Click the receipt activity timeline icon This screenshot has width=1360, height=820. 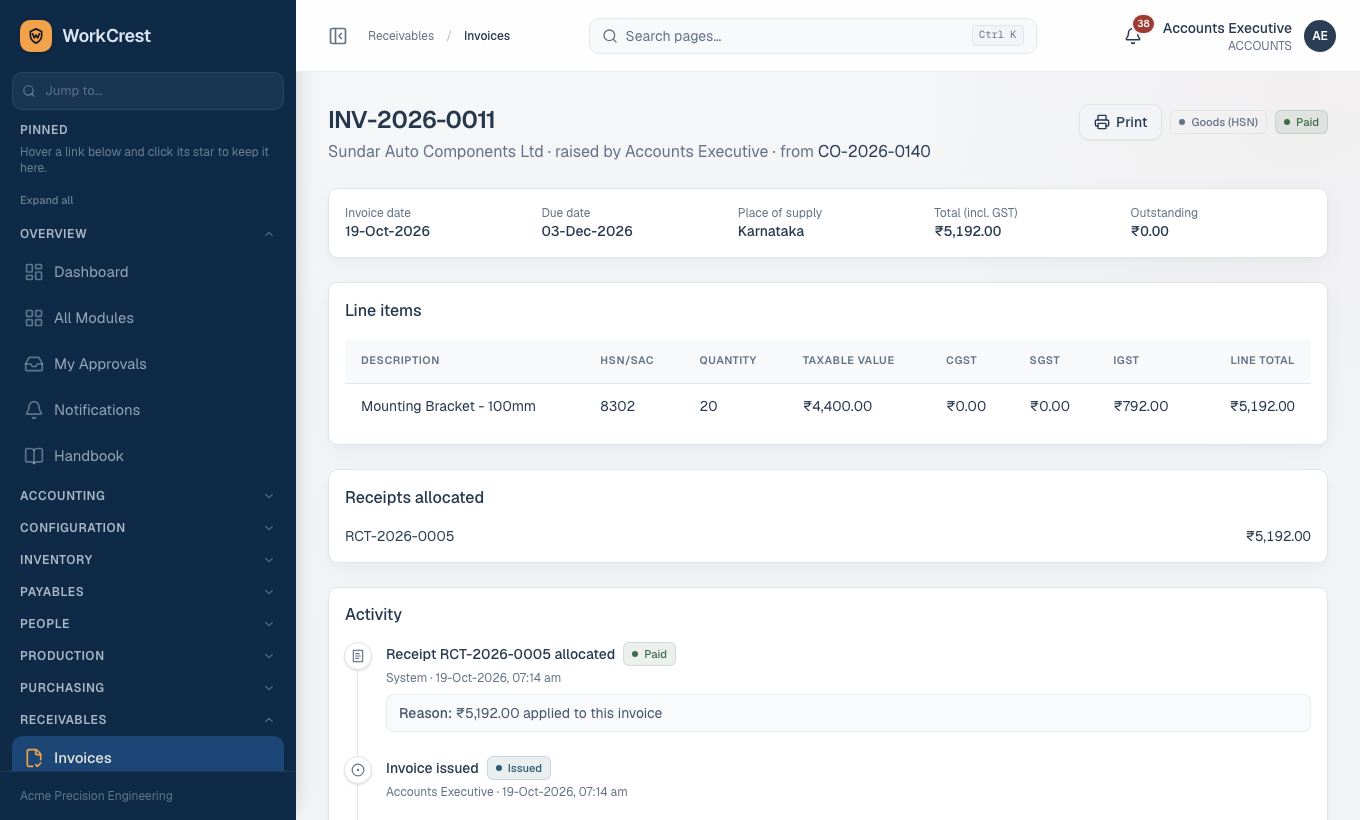pos(357,656)
